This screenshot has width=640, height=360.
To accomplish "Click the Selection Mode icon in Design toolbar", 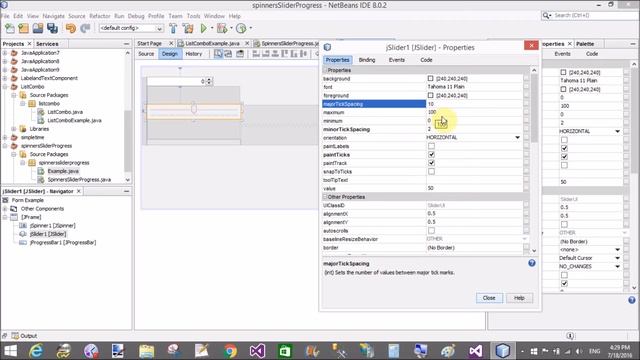I will pos(218,54).
